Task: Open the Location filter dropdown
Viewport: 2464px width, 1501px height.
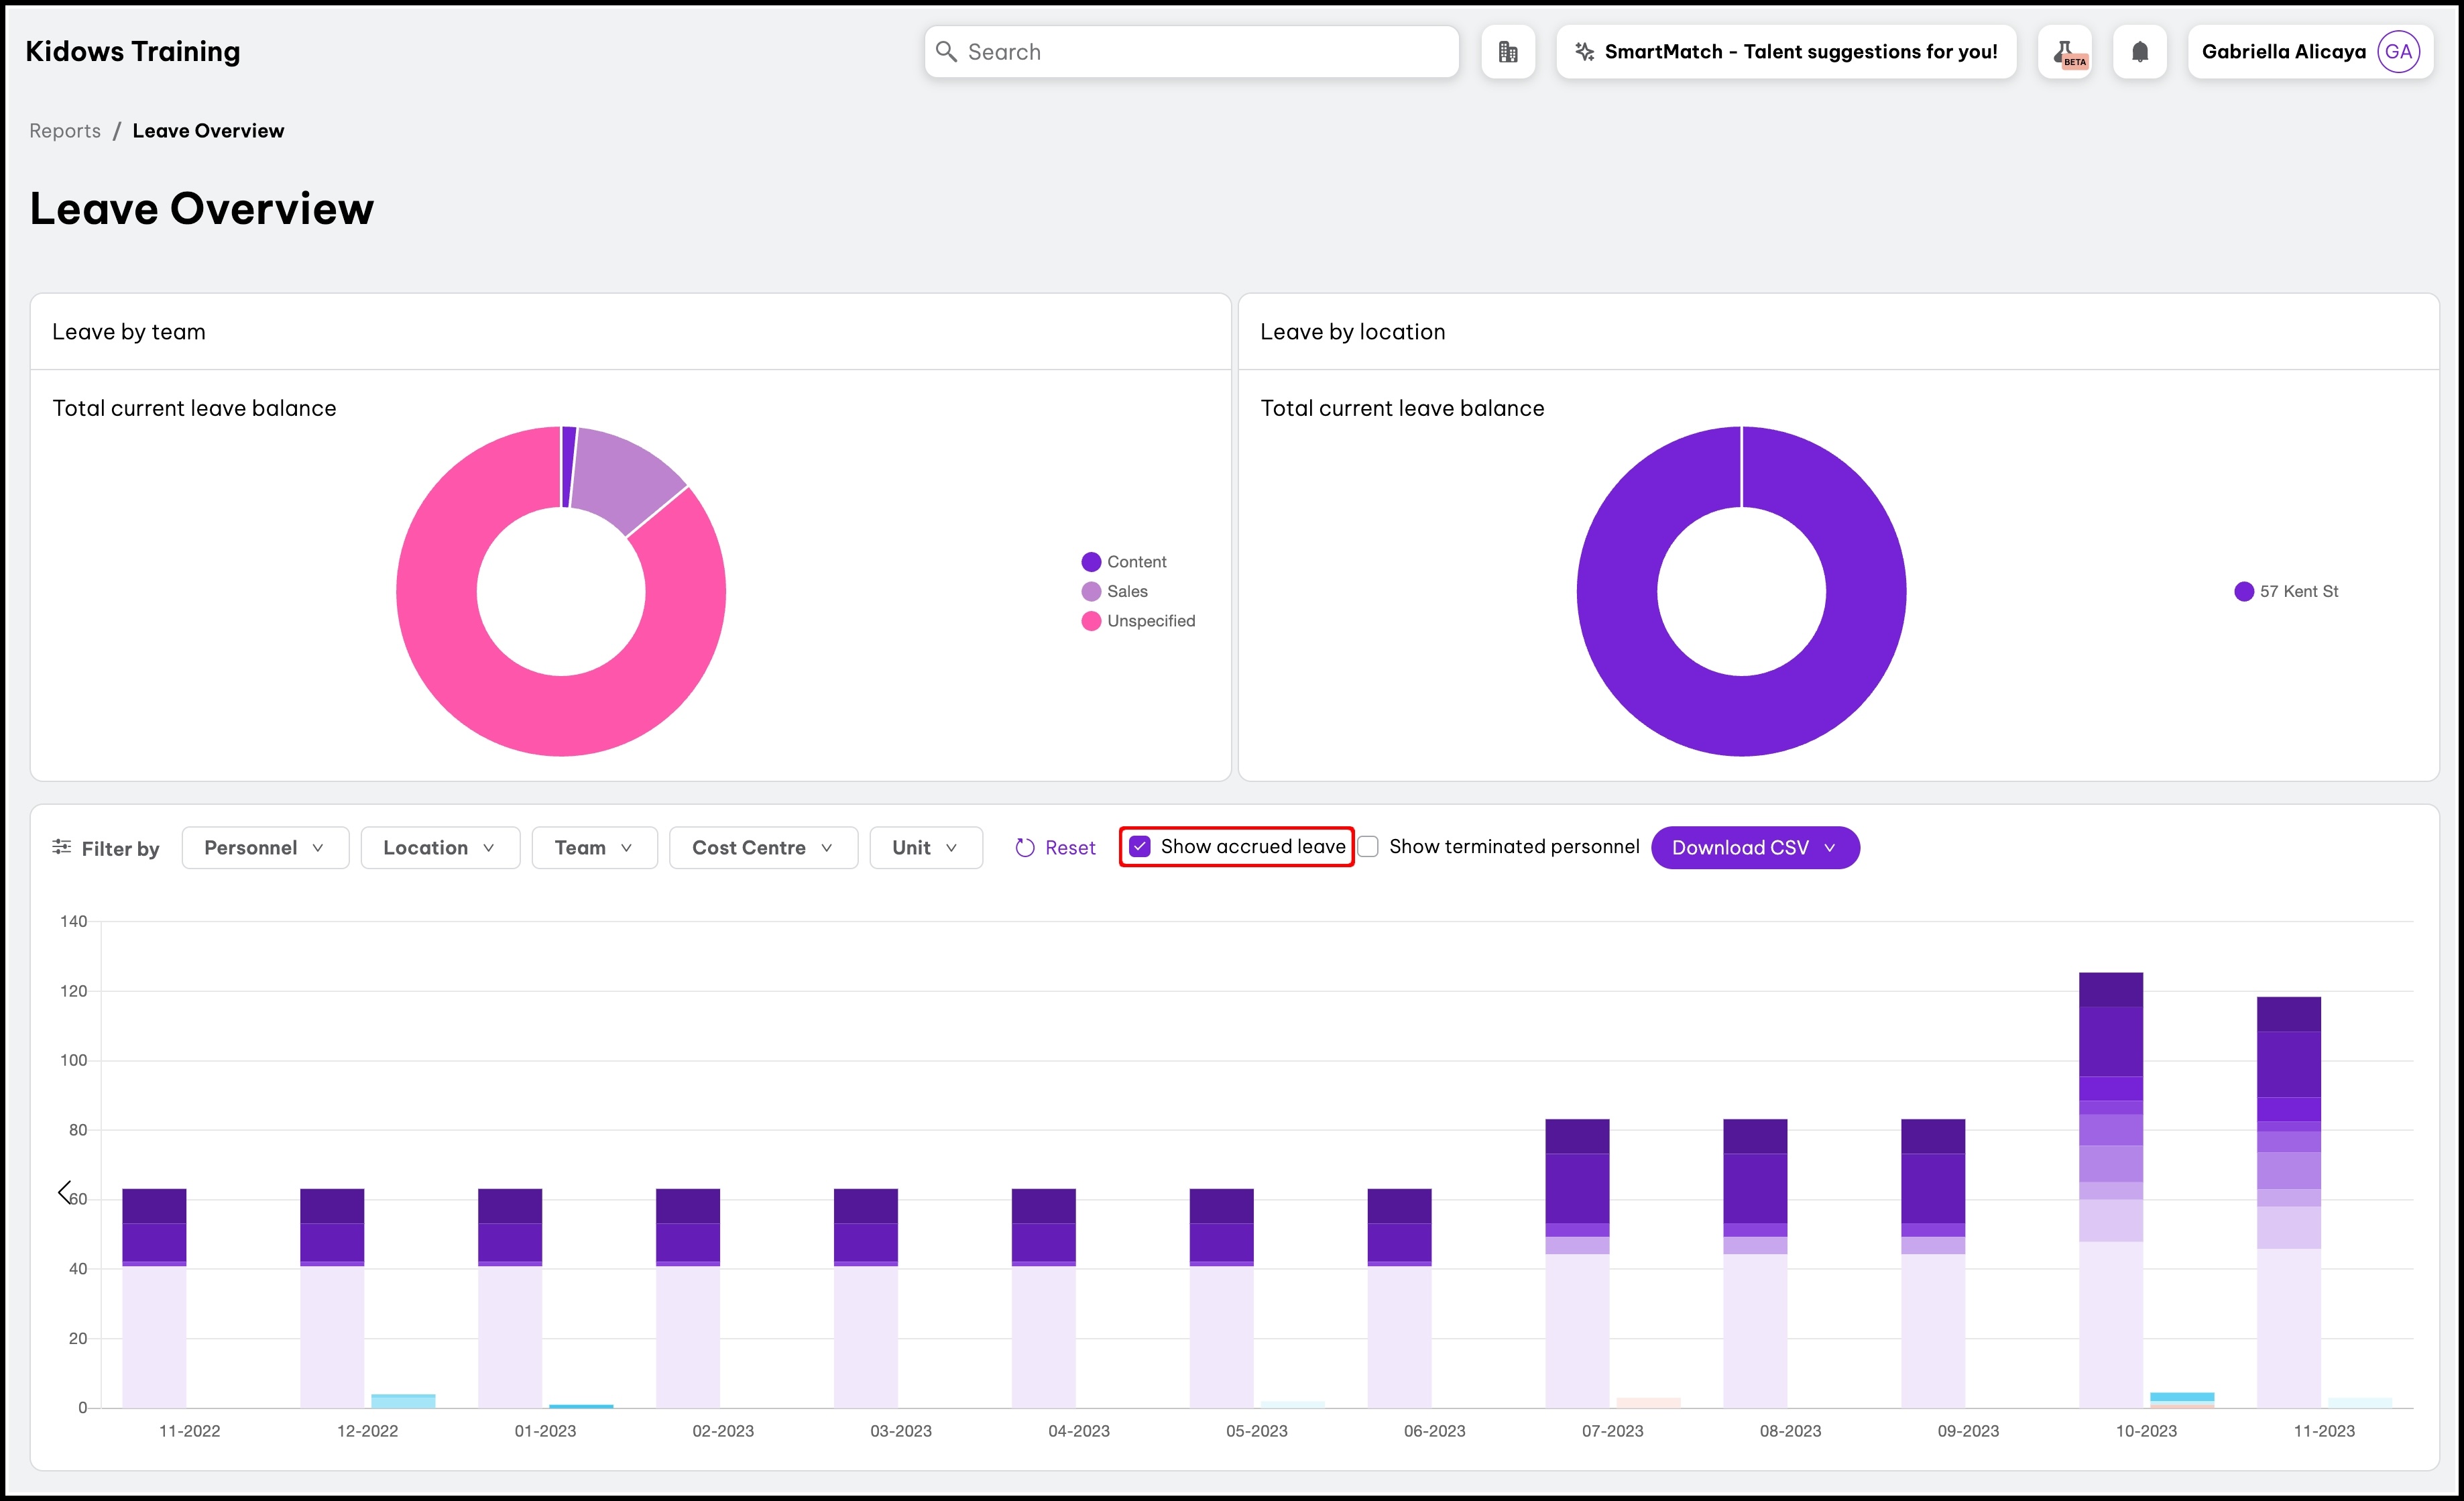Action: click(x=439, y=848)
